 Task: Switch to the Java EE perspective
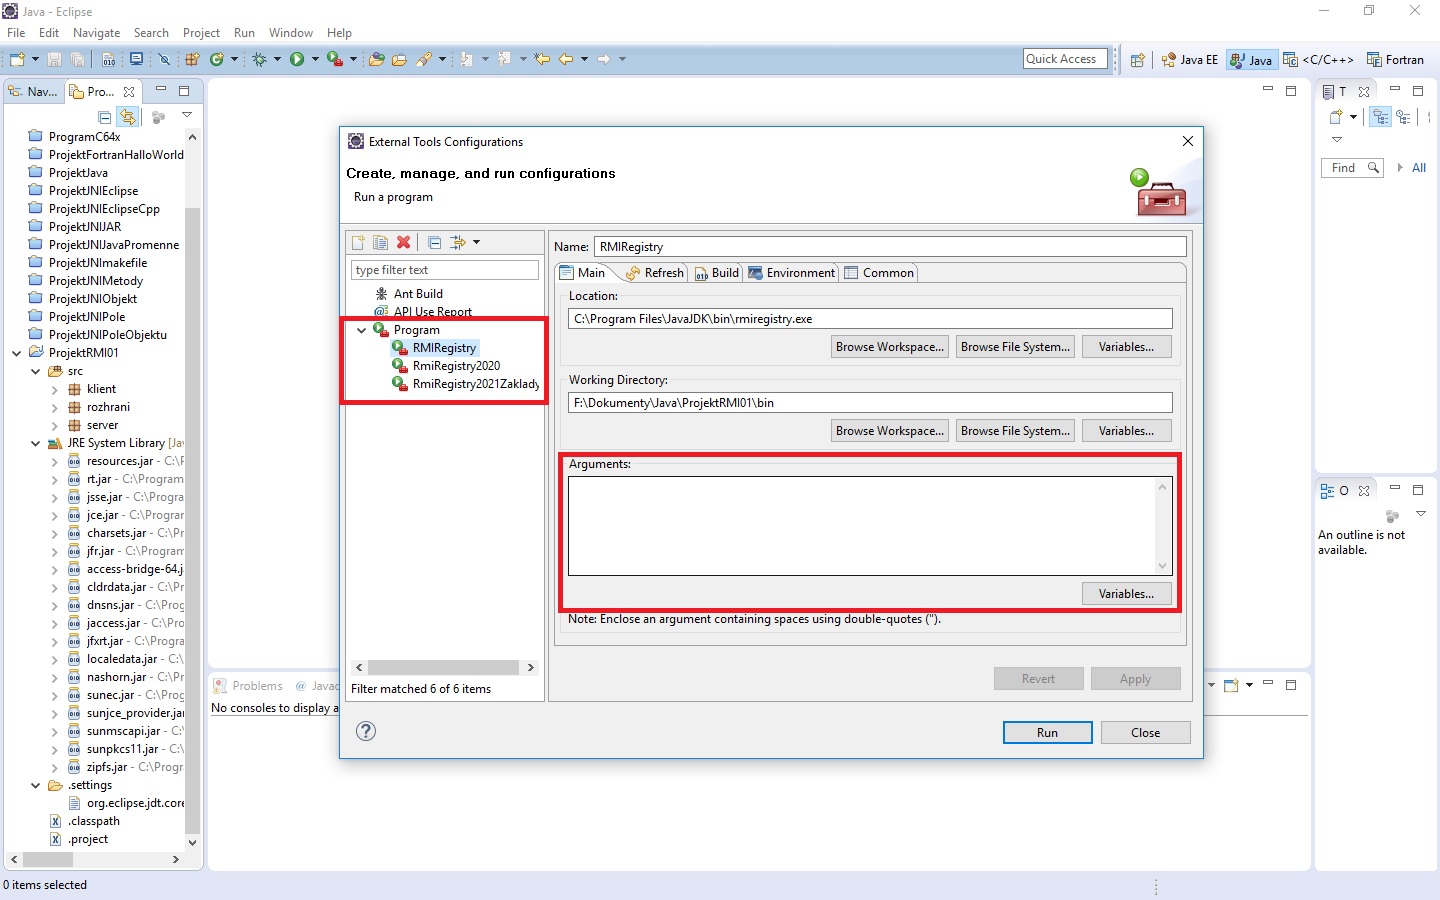[1189, 59]
